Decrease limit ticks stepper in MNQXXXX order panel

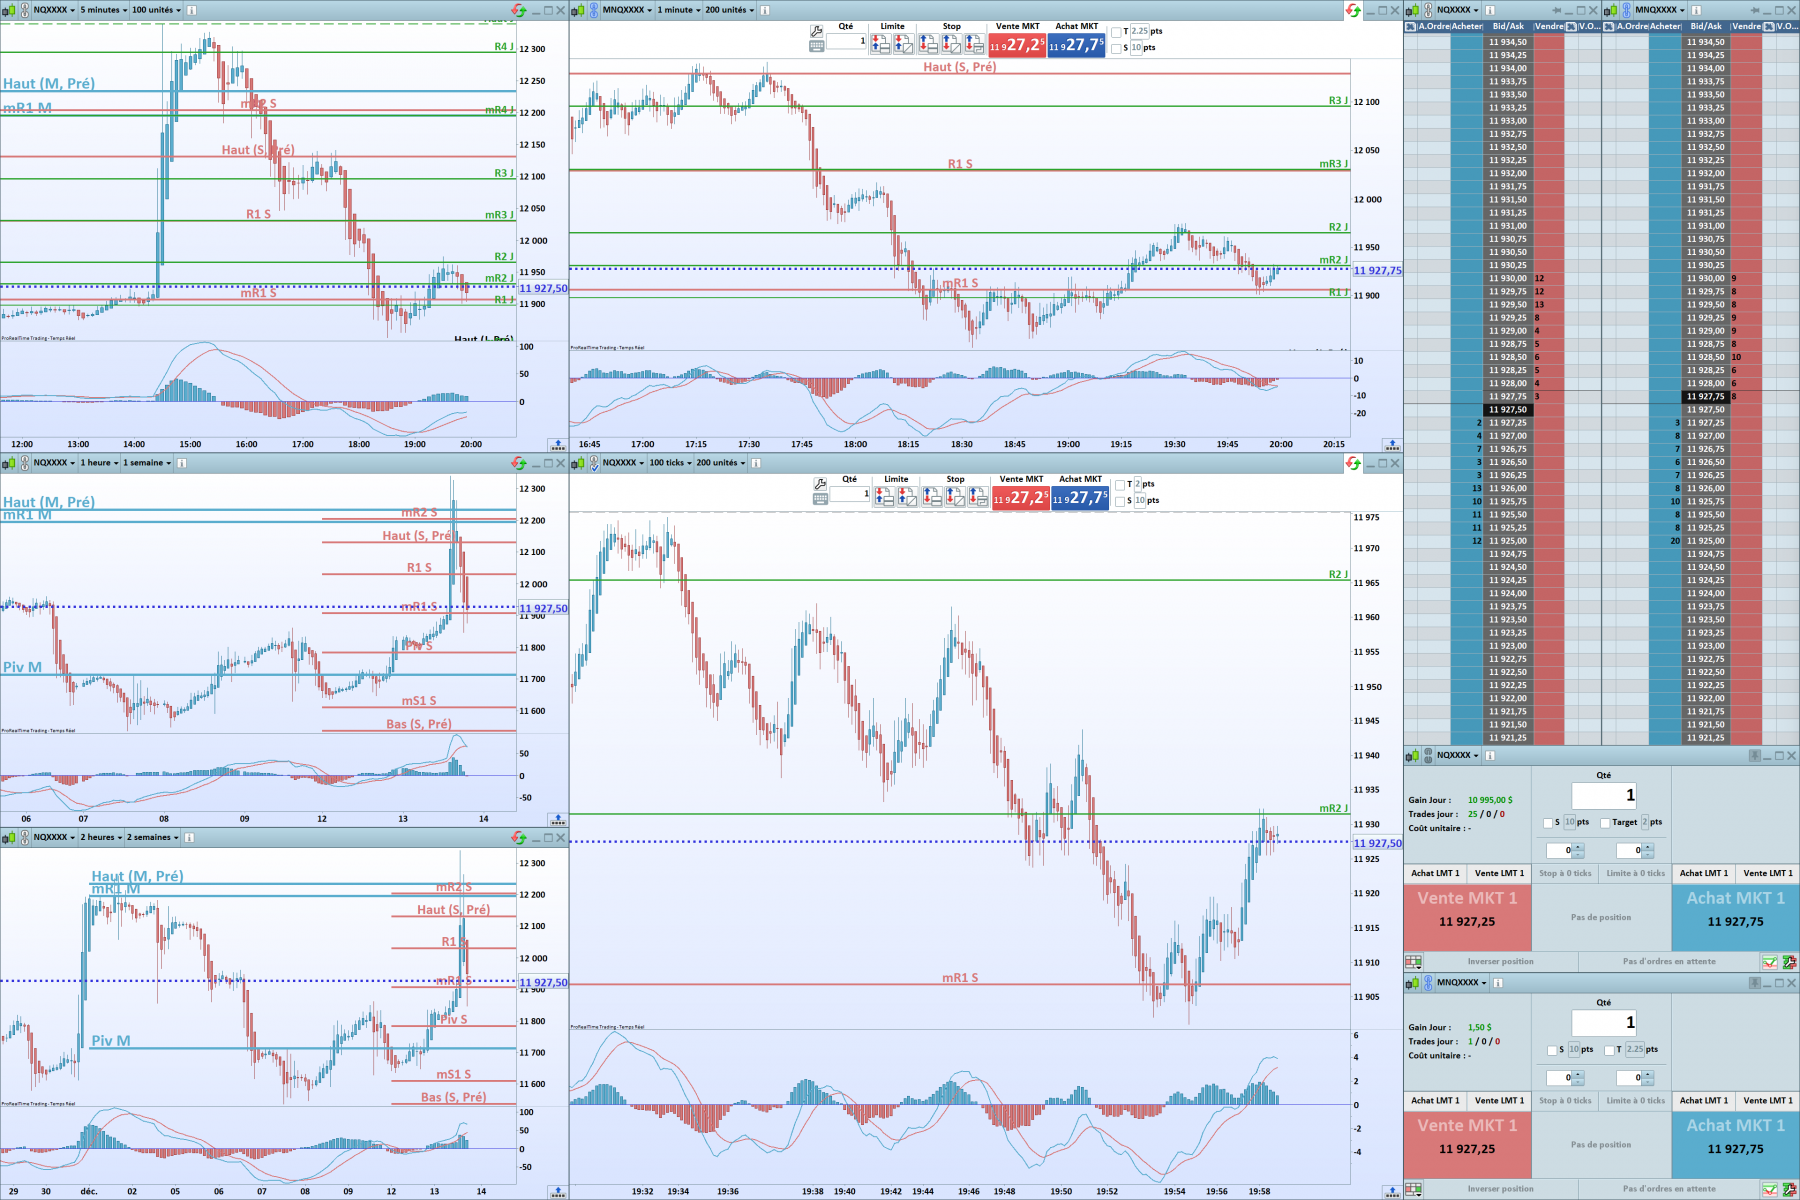tap(1648, 1082)
